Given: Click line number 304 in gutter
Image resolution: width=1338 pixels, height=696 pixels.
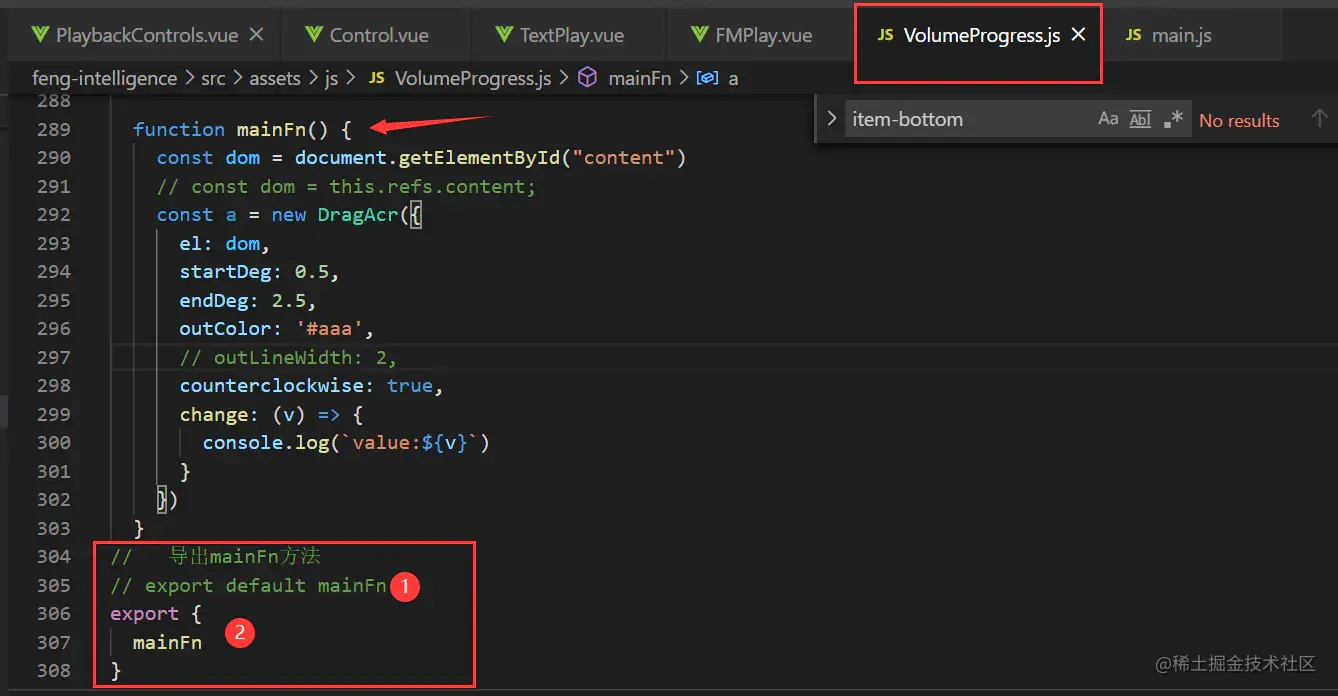Looking at the screenshot, I should (x=53, y=556).
